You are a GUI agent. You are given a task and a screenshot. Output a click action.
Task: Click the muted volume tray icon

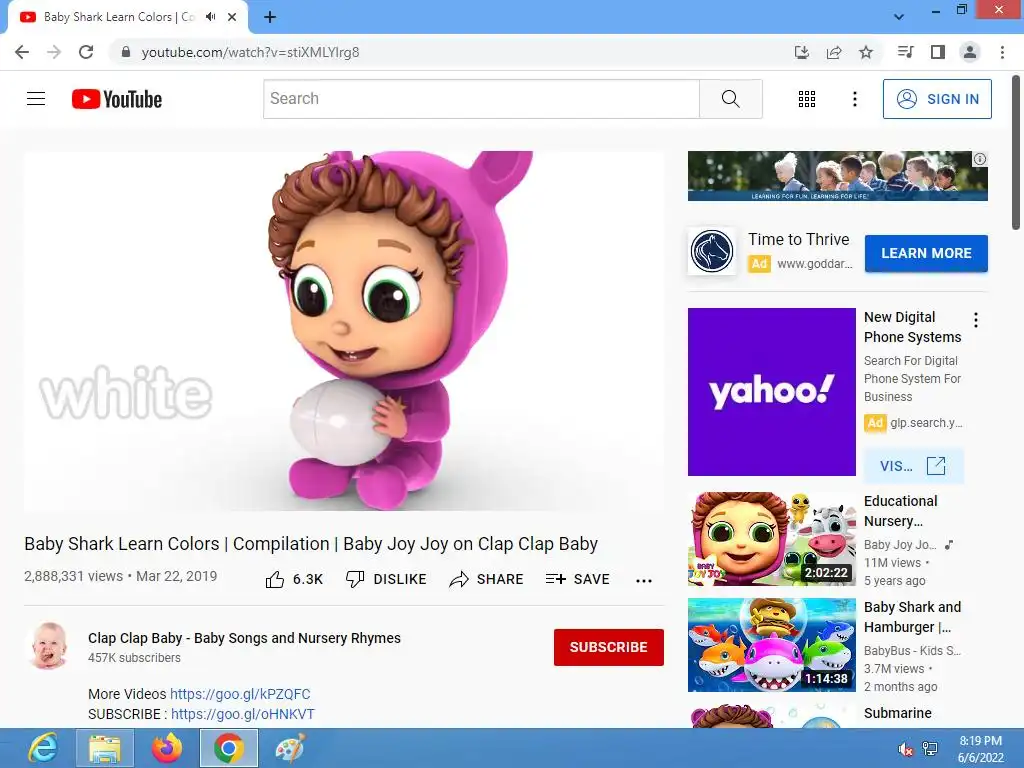[x=905, y=749]
